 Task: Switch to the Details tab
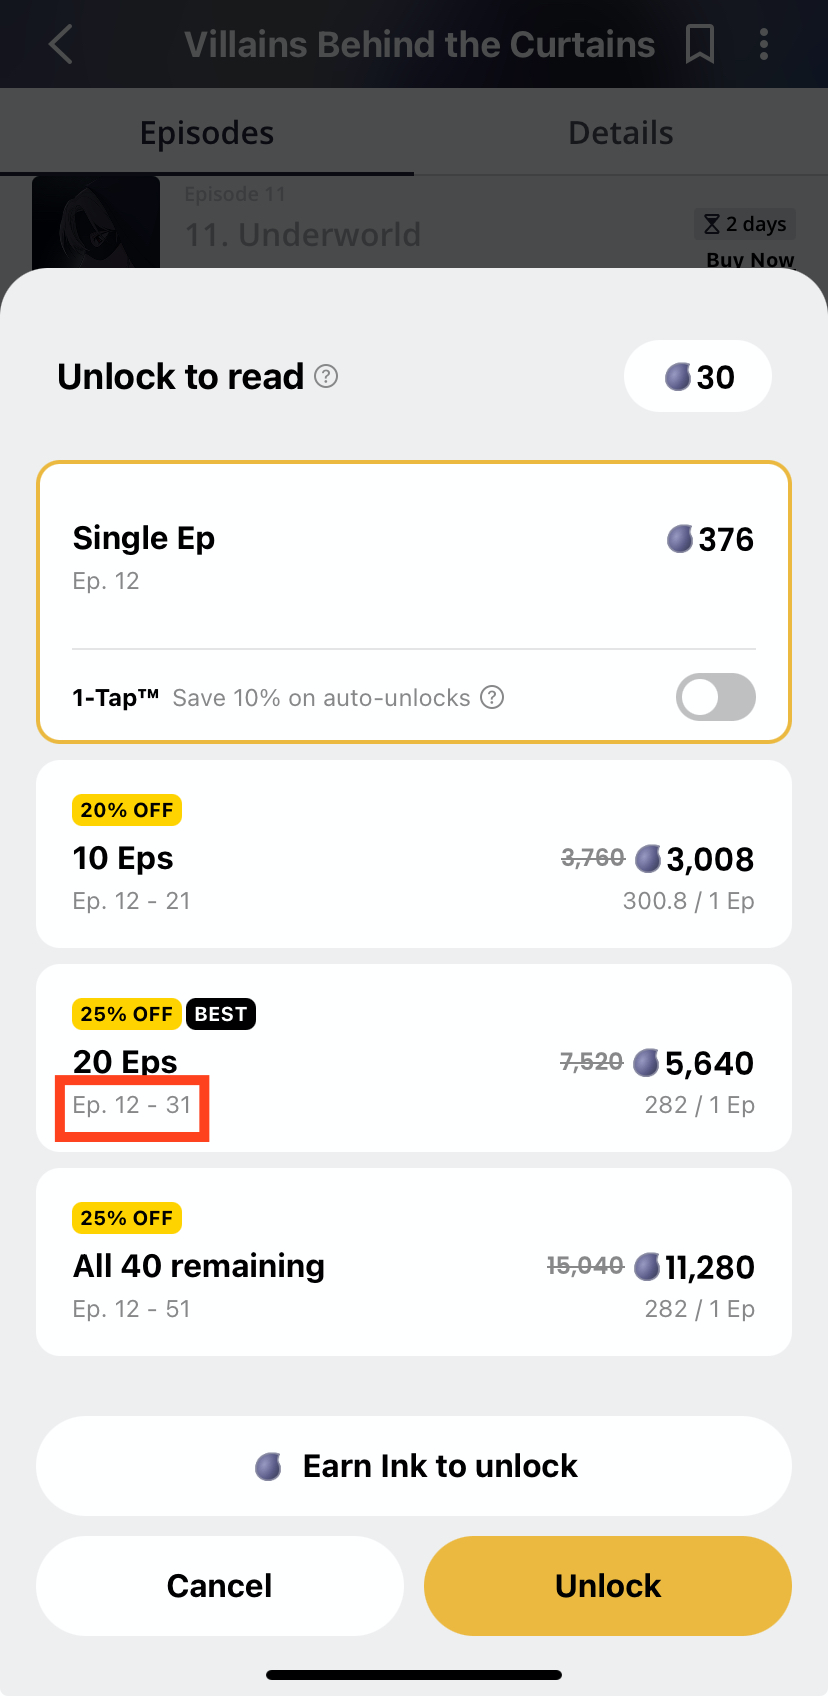tap(621, 133)
